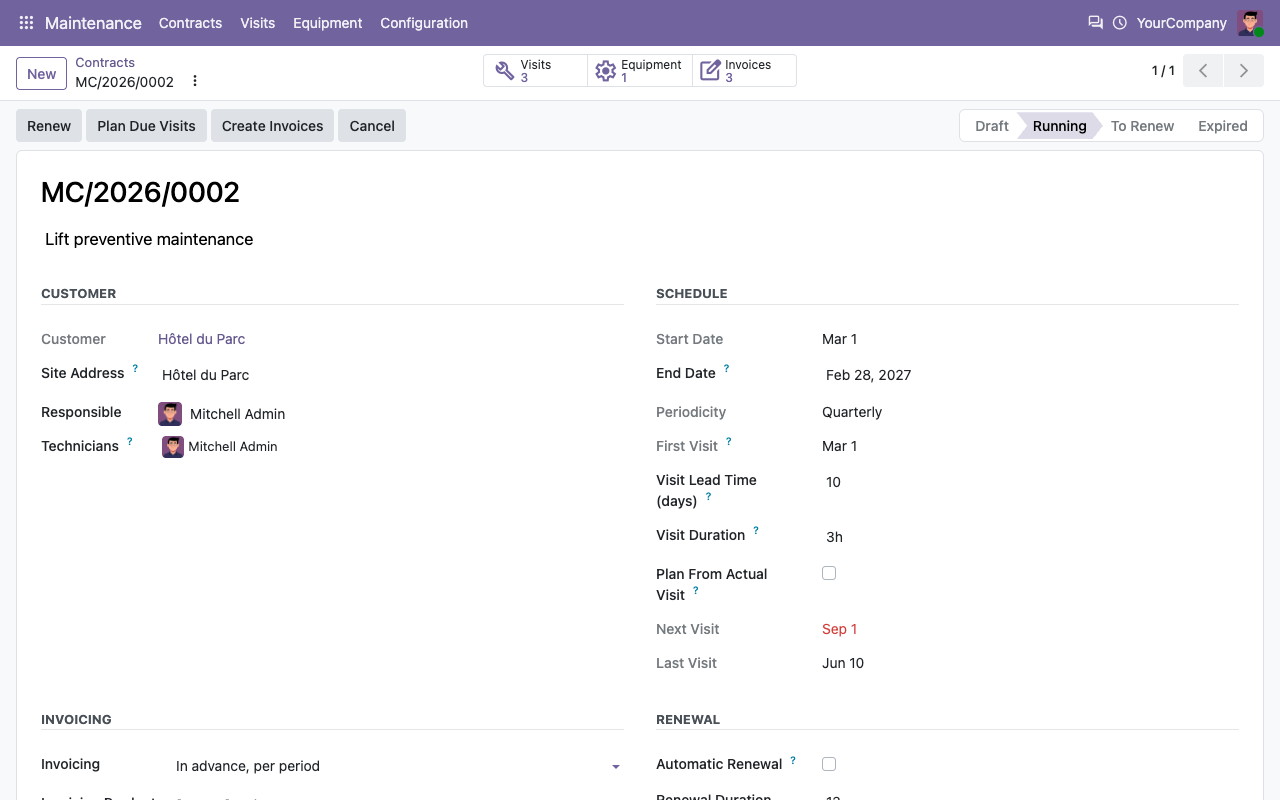Create a New contract record
The height and width of the screenshot is (800, 1280).
[x=41, y=73]
